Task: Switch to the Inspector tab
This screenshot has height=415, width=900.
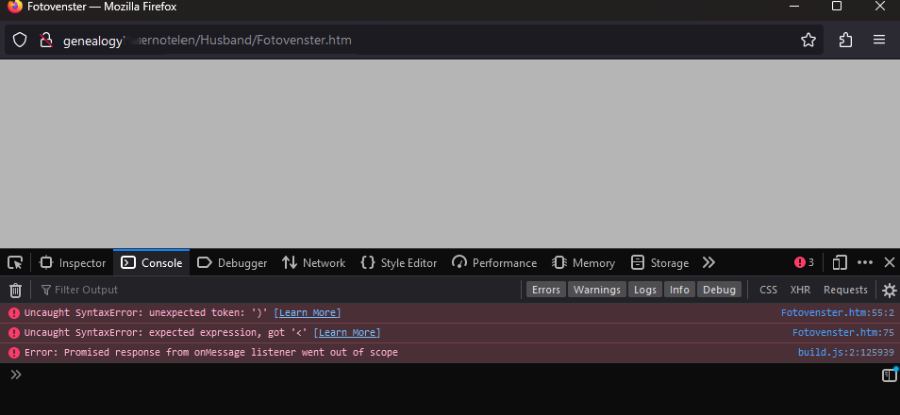Action: (73, 263)
